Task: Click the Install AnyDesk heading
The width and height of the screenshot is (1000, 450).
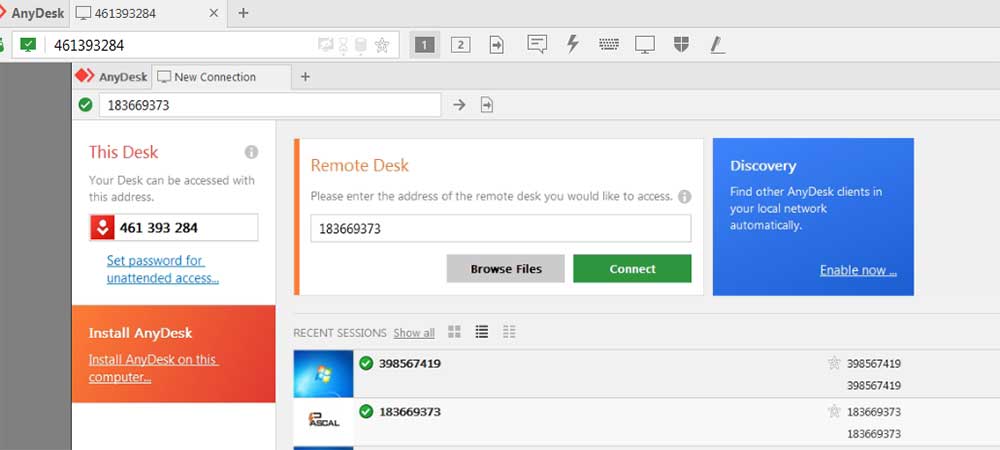Action: coord(140,333)
